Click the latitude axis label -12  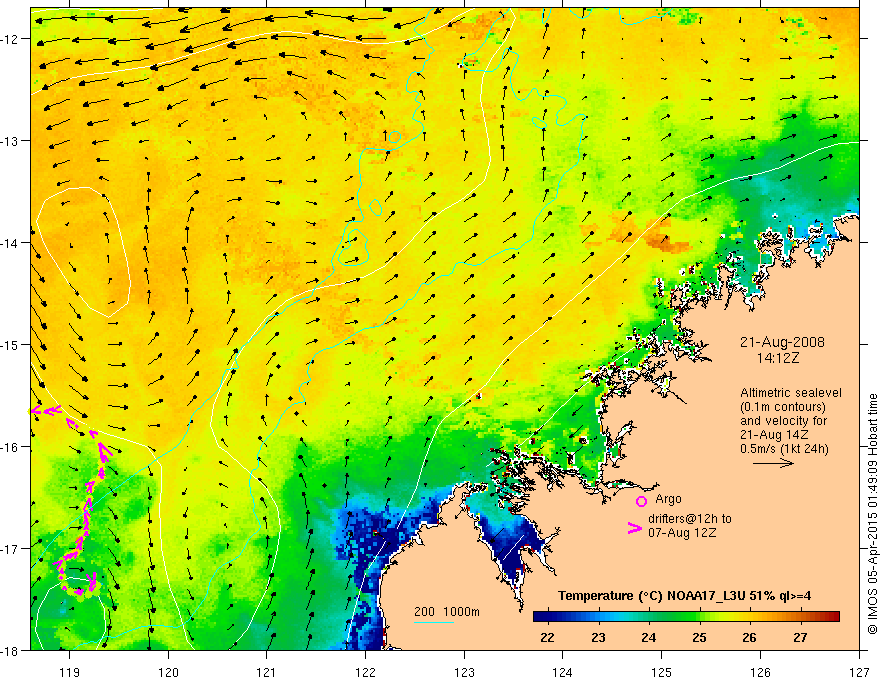(11, 39)
